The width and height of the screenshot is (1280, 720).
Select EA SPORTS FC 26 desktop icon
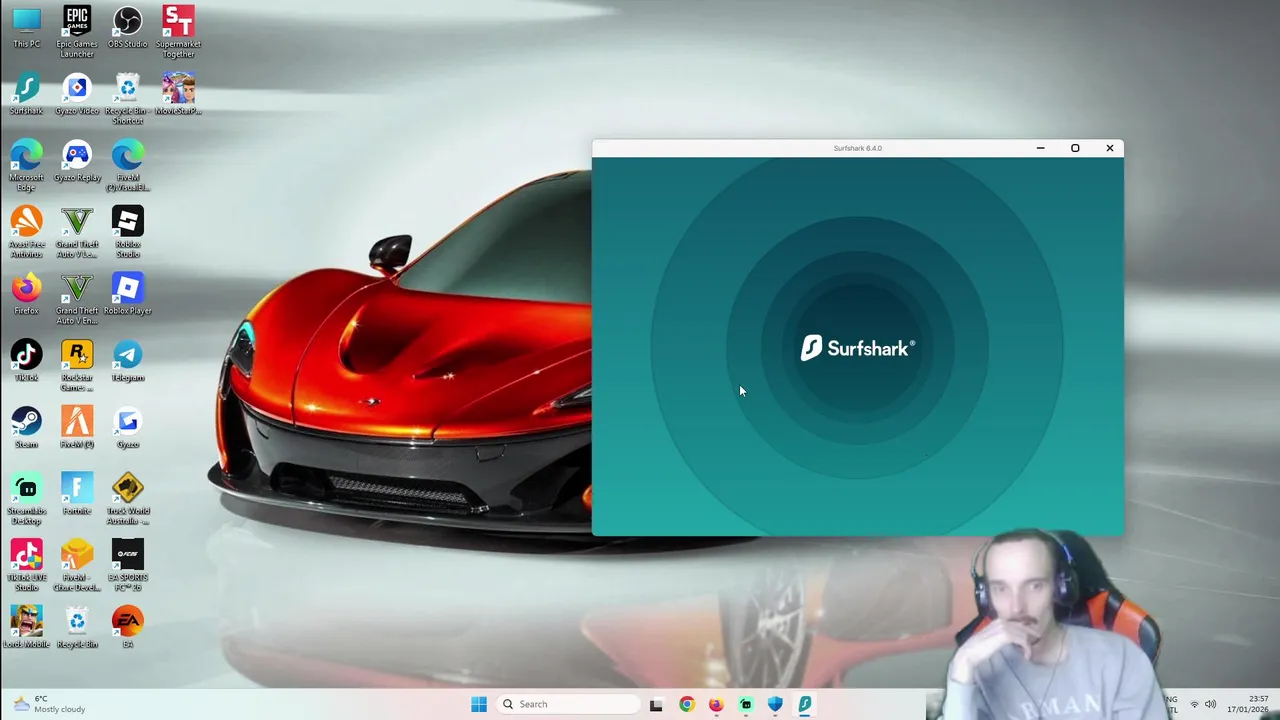(127, 566)
